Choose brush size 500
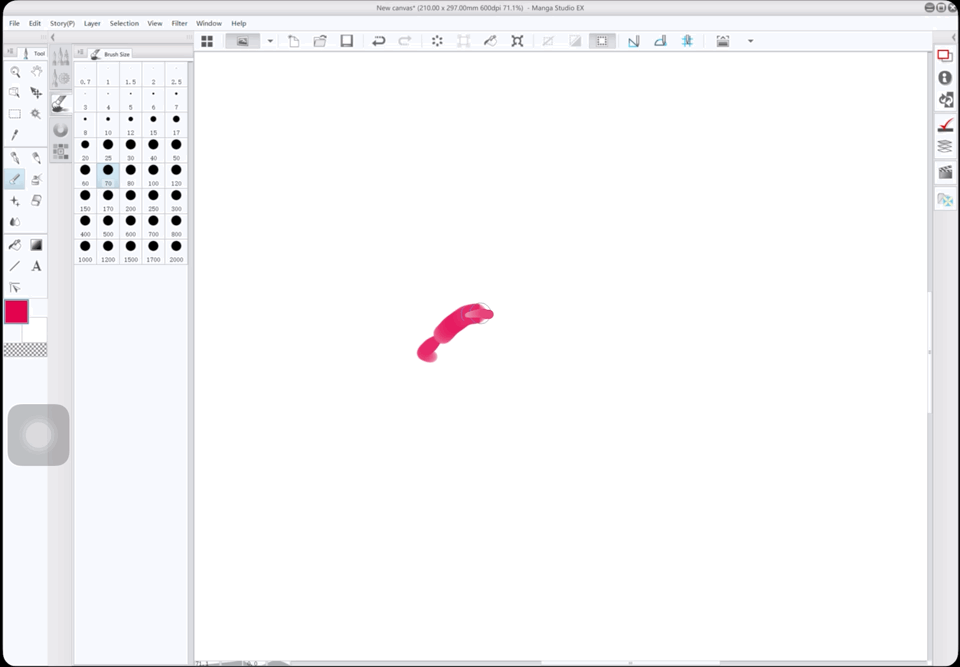The height and width of the screenshot is (667, 960). [x=108, y=225]
